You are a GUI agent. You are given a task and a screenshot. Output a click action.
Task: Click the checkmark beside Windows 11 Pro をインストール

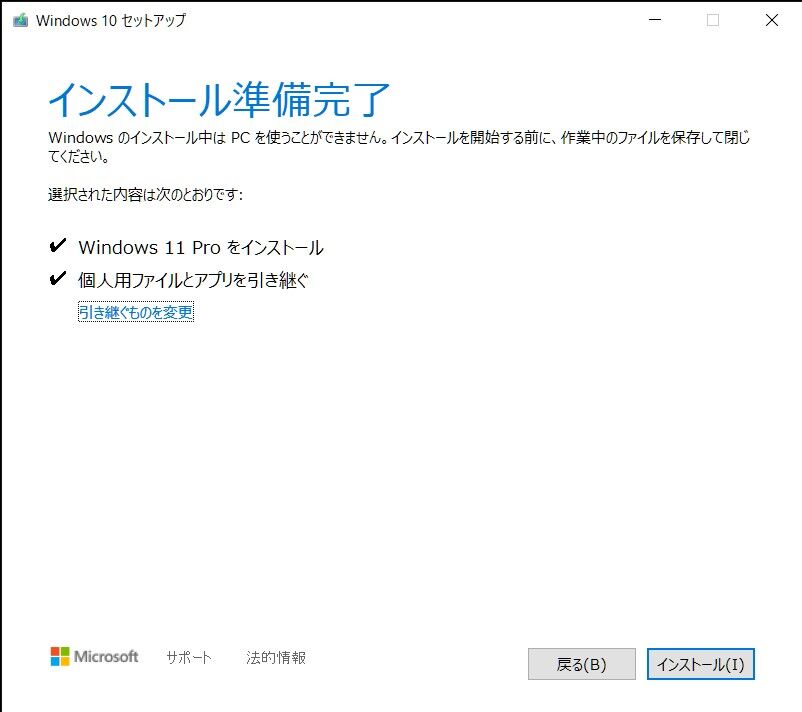tap(58, 246)
